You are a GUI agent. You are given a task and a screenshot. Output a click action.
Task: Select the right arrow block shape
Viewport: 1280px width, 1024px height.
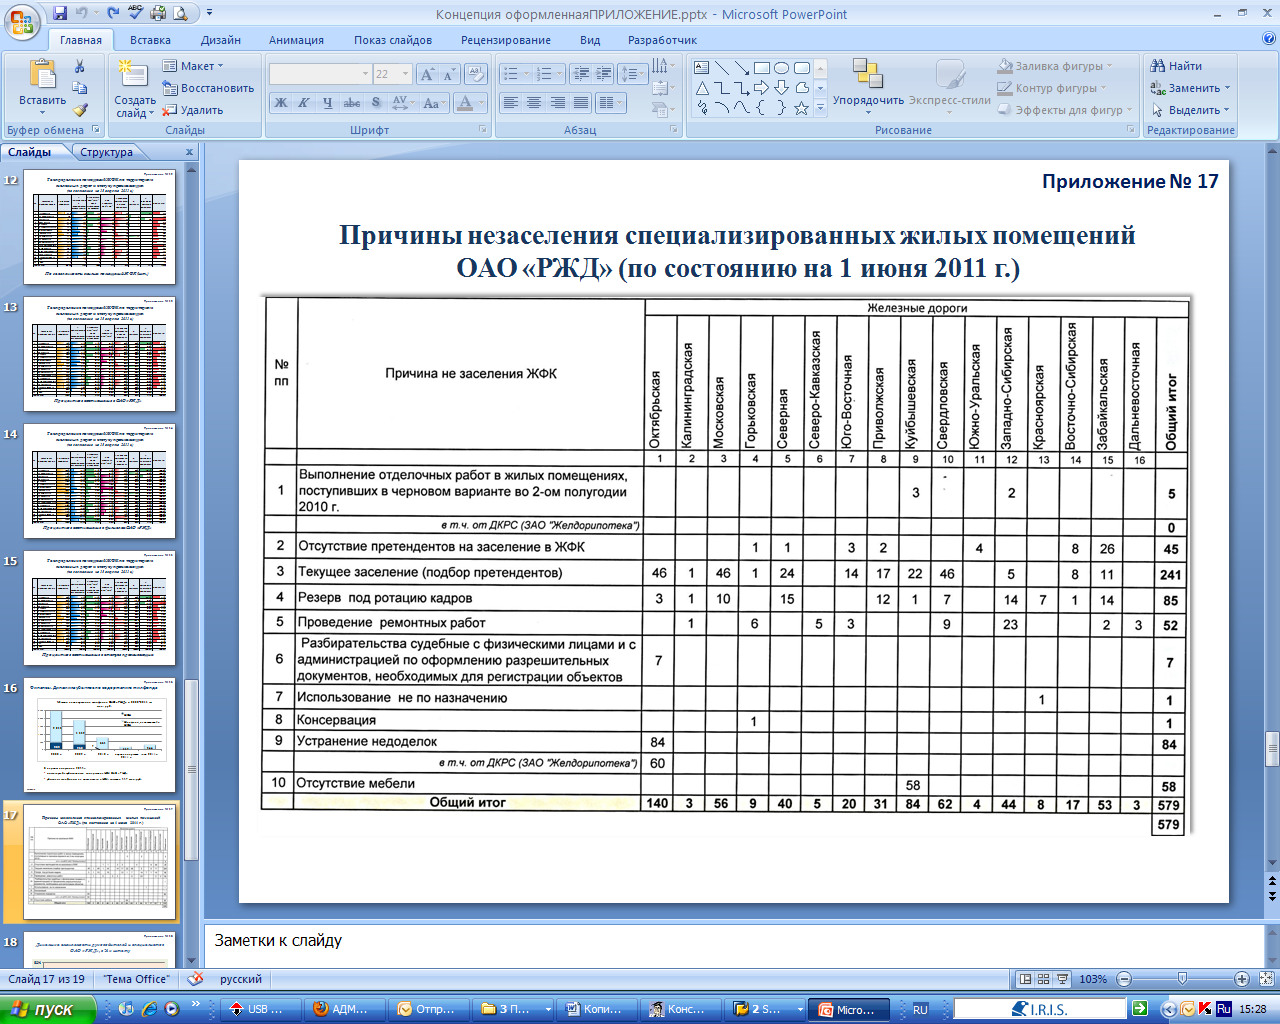click(x=762, y=88)
